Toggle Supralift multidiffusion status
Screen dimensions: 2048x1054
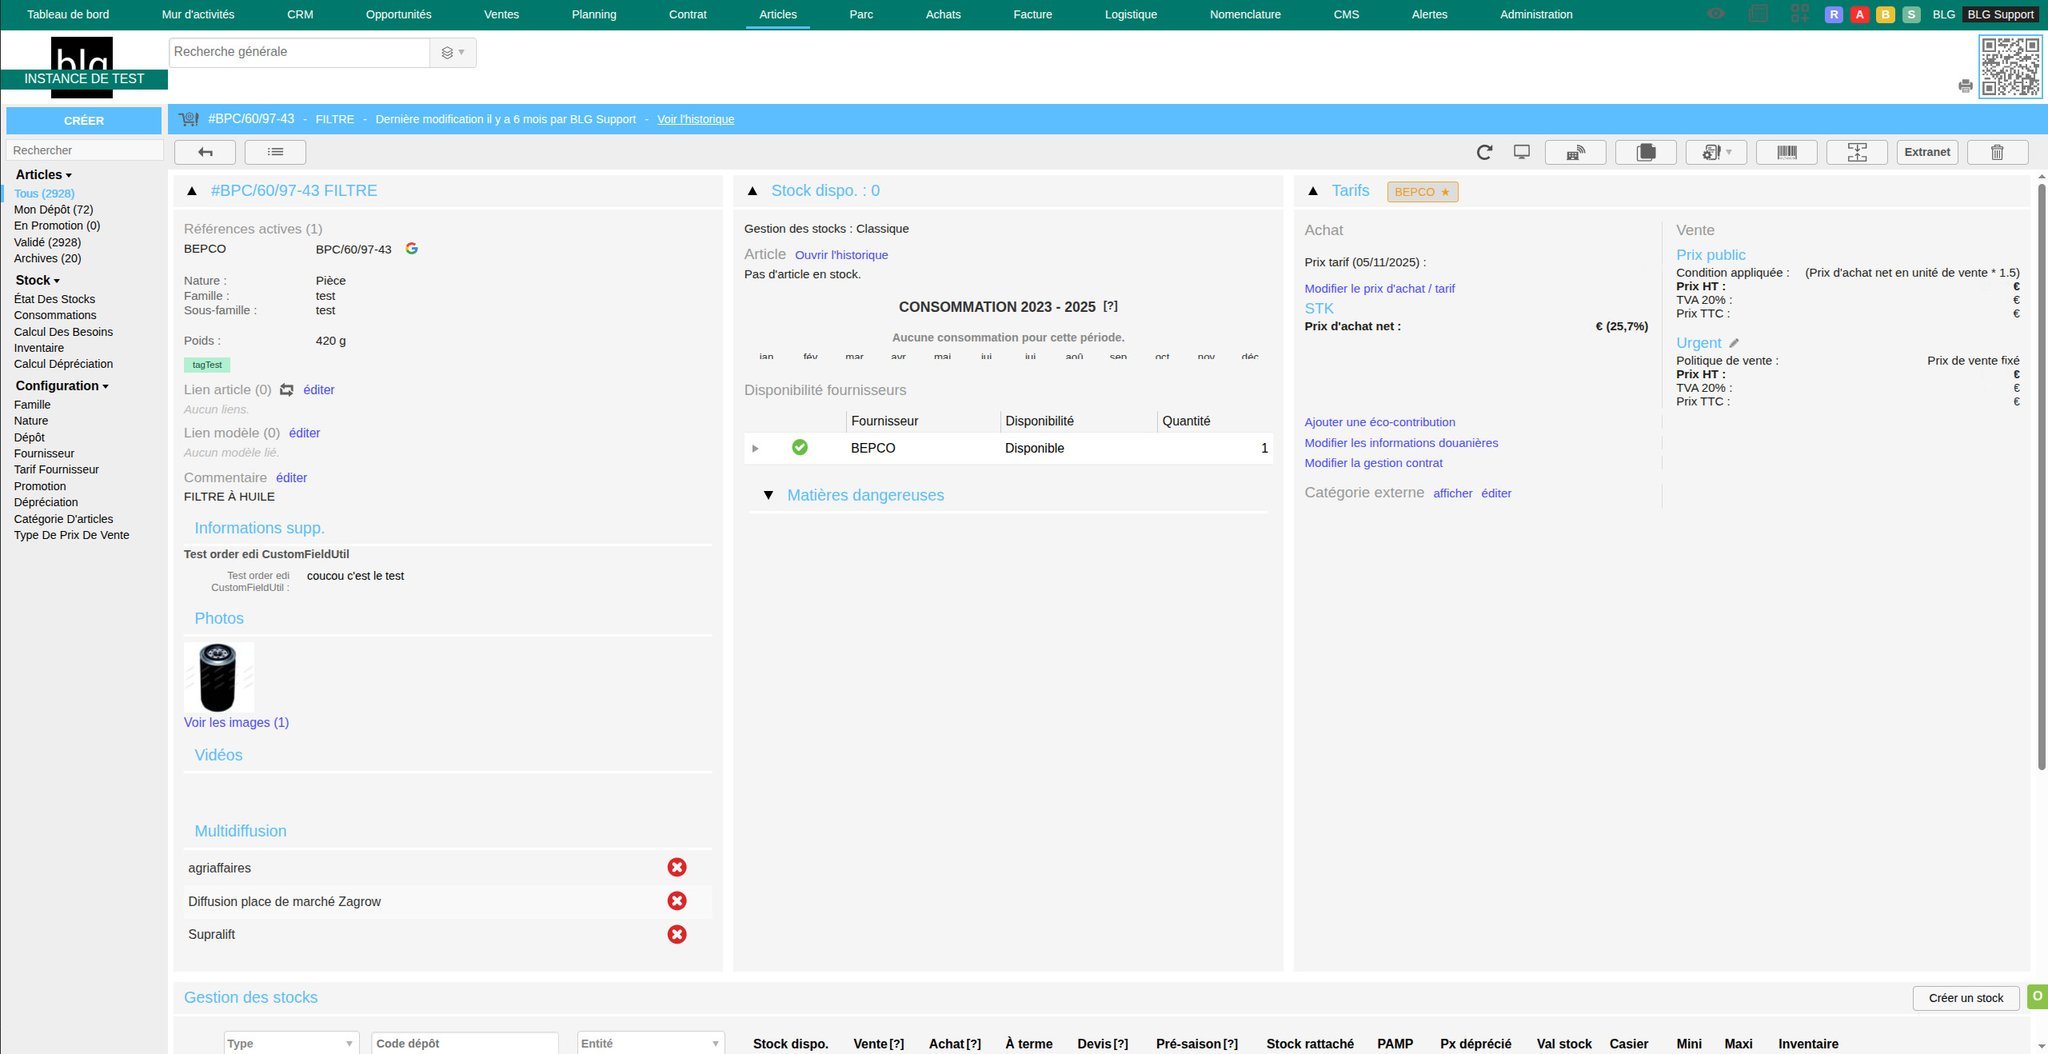click(677, 934)
